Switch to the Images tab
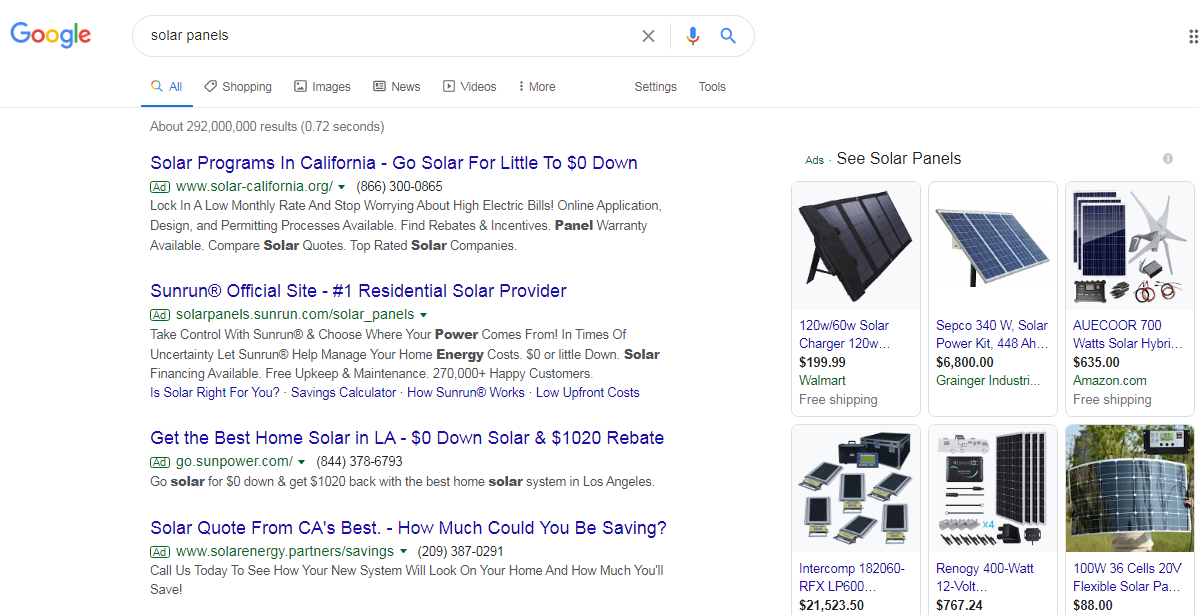Viewport: 1199px width, 615px height. pyautogui.click(x=322, y=86)
